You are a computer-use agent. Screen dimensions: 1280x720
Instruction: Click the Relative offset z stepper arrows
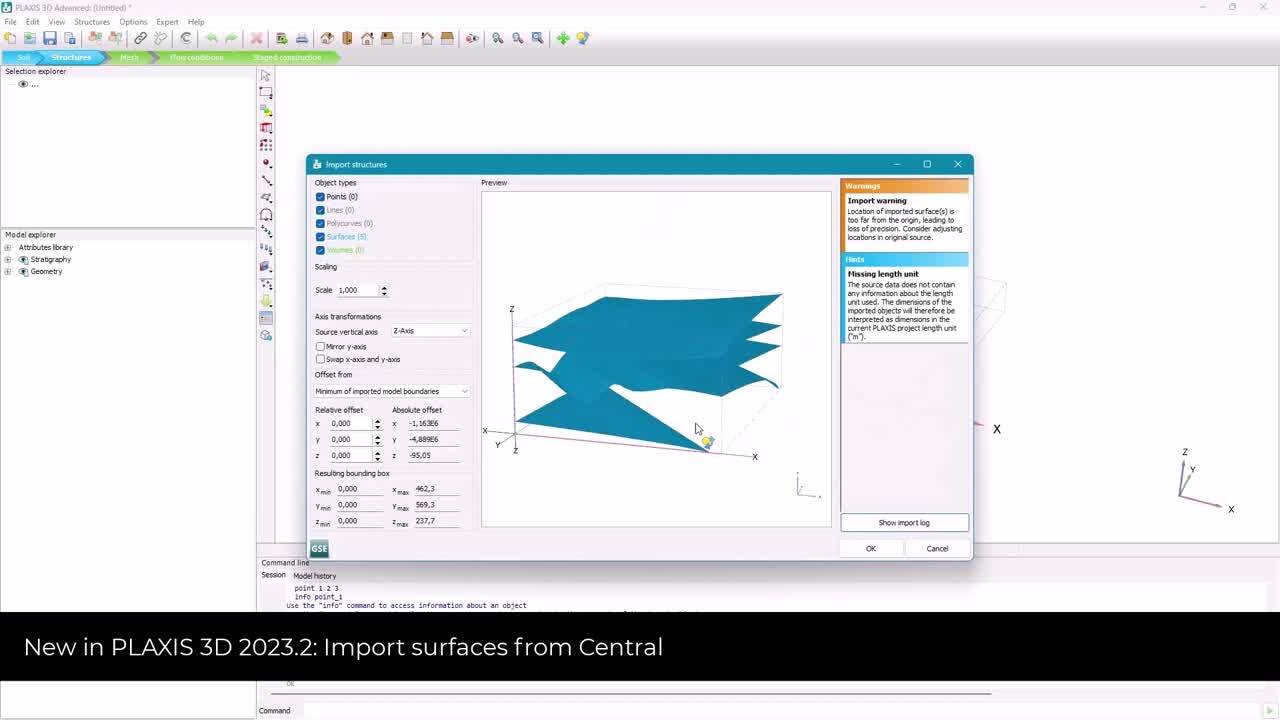[377, 456]
